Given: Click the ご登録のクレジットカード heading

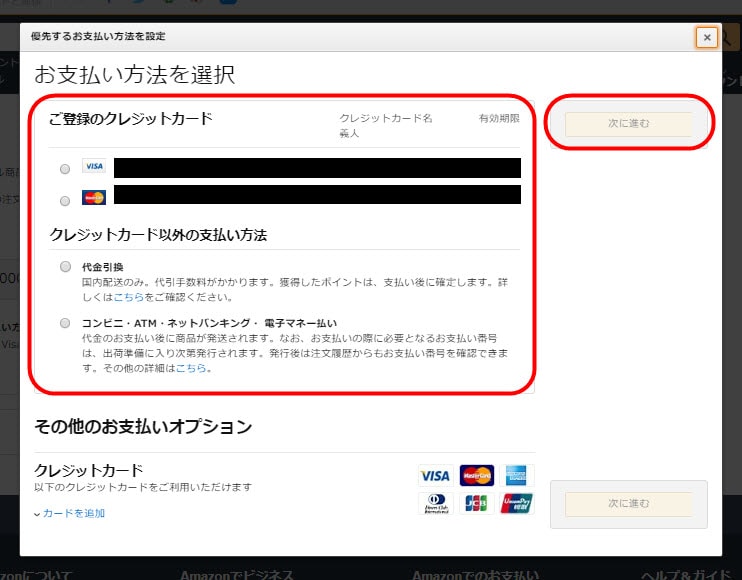Looking at the screenshot, I should pyautogui.click(x=131, y=118).
